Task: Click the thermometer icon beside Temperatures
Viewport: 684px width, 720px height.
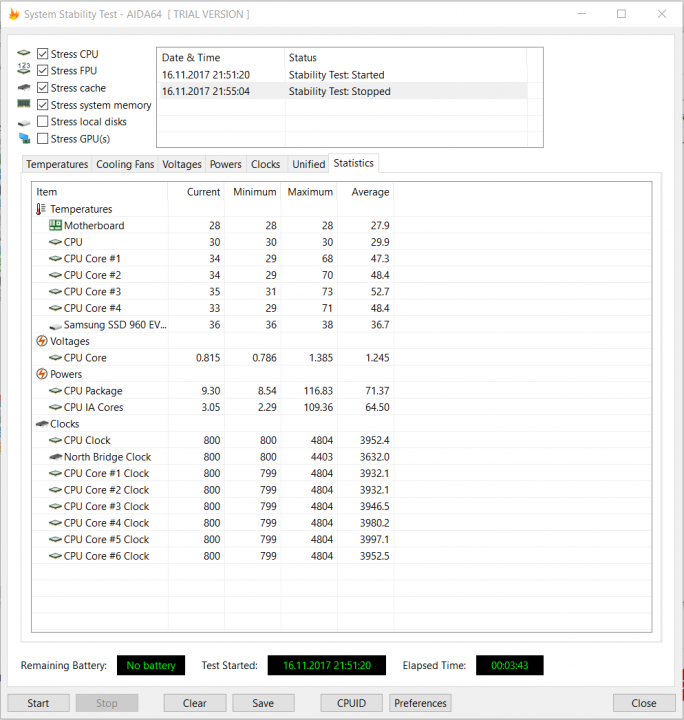Action: pyautogui.click(x=41, y=209)
